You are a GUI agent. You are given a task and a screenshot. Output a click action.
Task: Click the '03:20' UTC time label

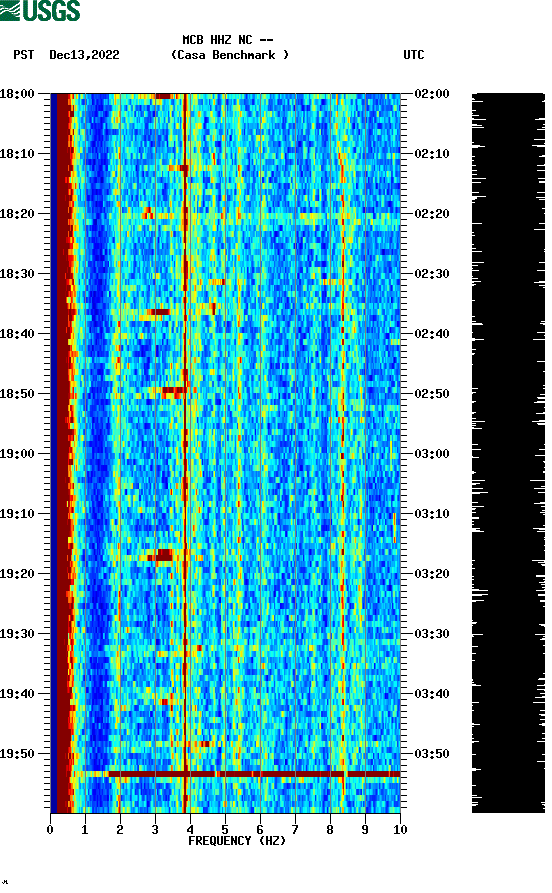[432, 574]
